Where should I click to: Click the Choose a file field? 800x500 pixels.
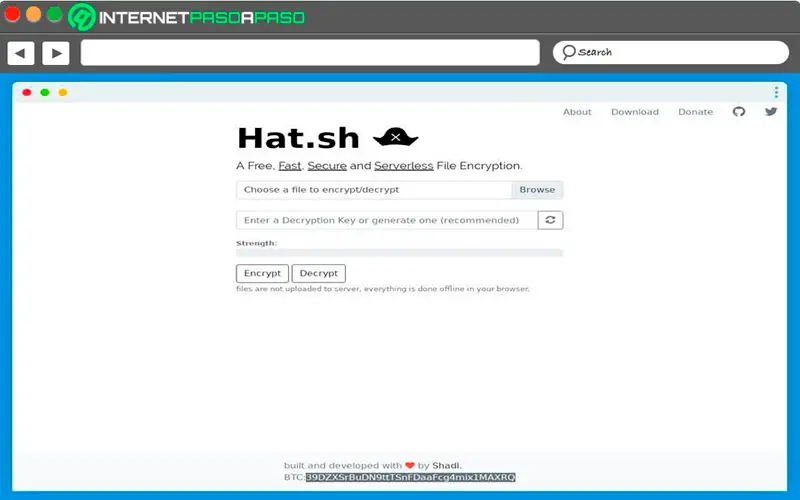374,190
